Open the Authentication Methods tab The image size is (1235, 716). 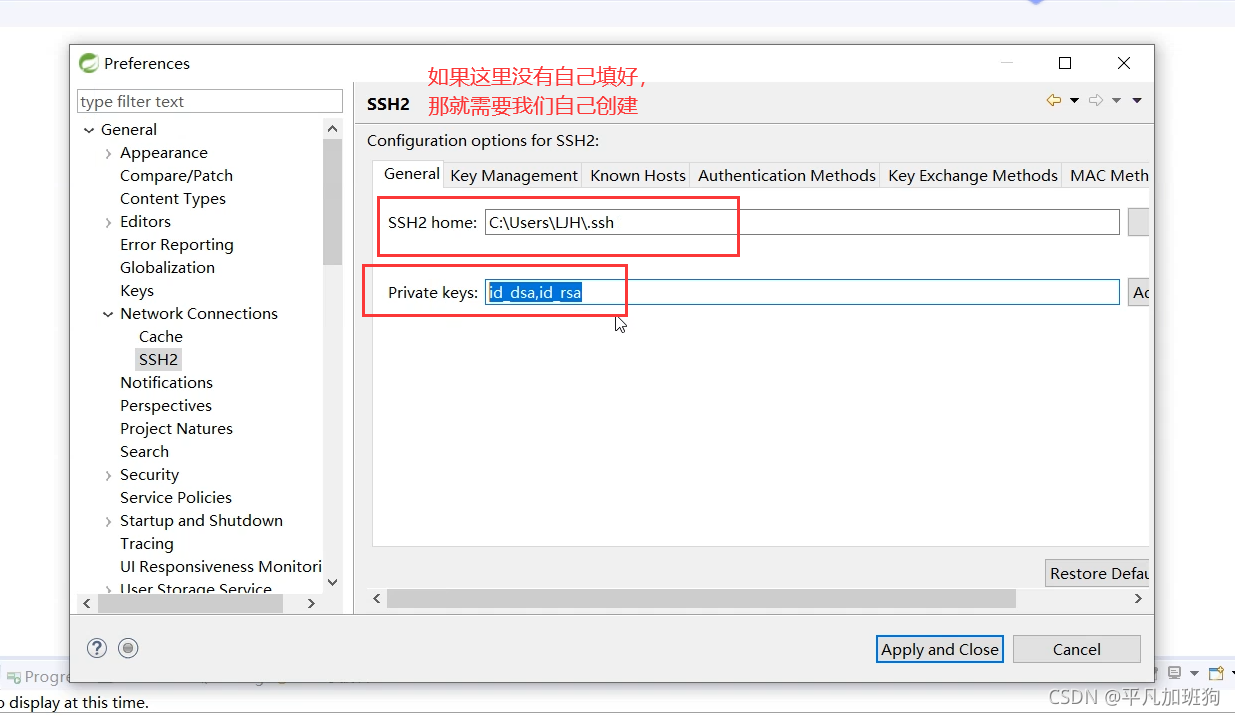[x=787, y=175]
